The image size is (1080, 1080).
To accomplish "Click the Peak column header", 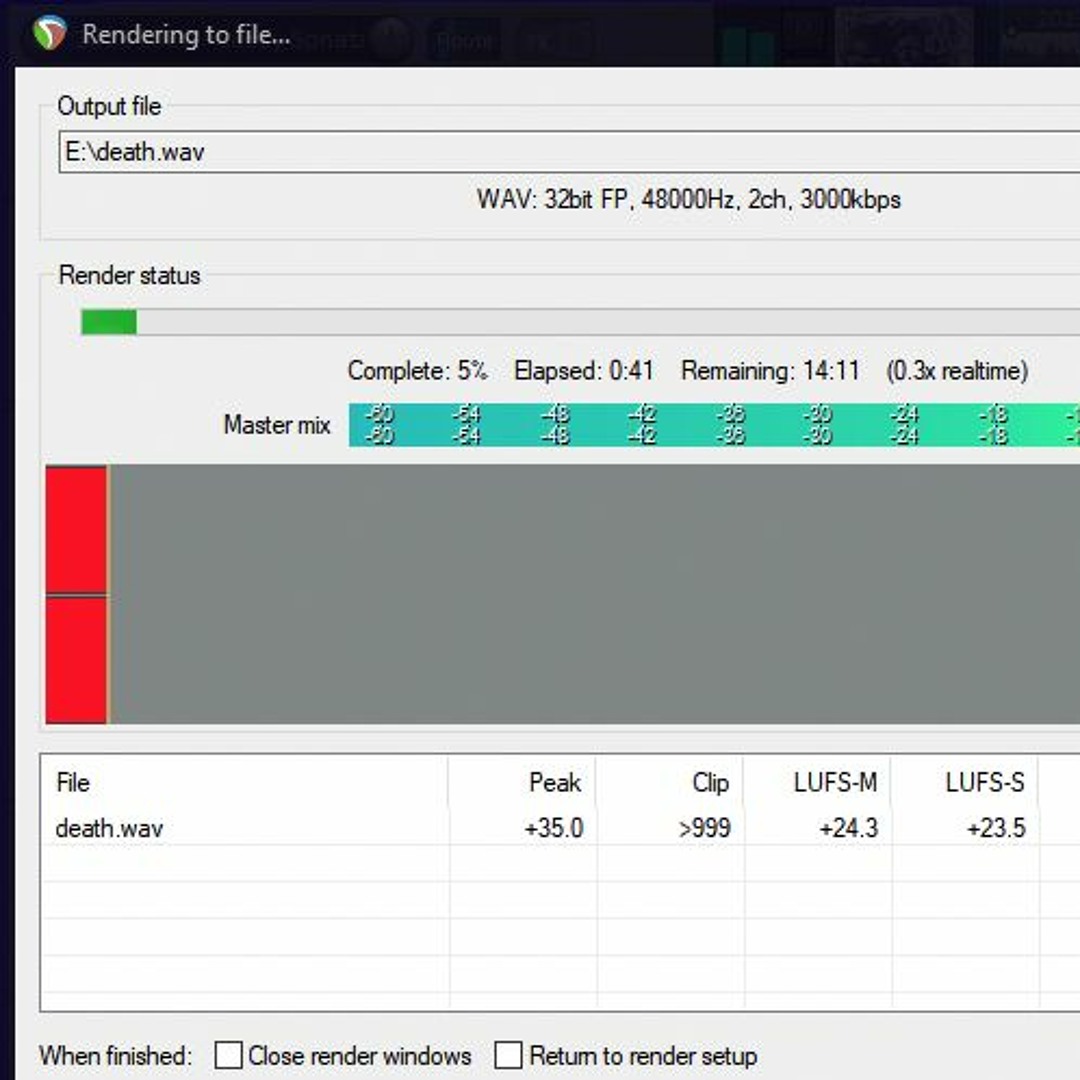I will 554,783.
